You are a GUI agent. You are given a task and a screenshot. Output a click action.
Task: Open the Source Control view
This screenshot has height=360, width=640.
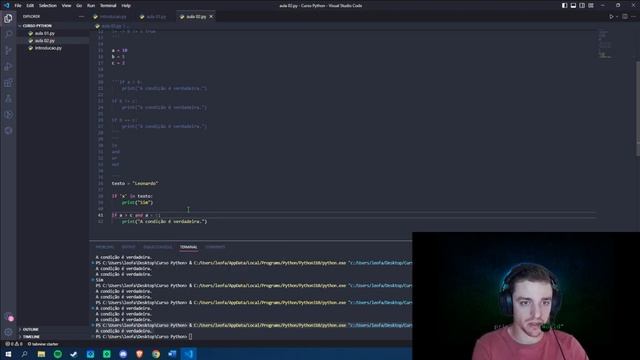point(8,51)
